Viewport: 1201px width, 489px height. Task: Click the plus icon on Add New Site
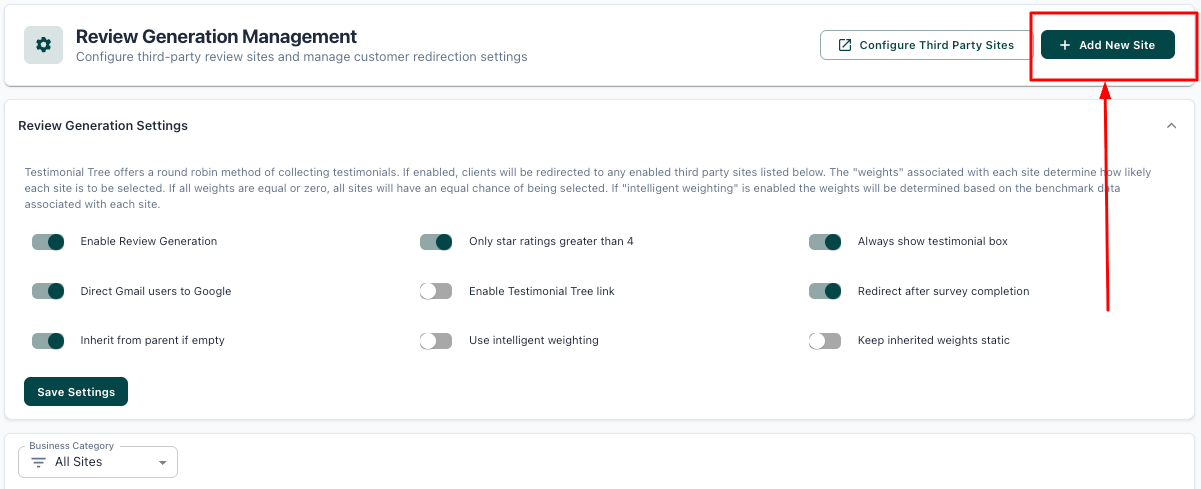coord(1065,45)
